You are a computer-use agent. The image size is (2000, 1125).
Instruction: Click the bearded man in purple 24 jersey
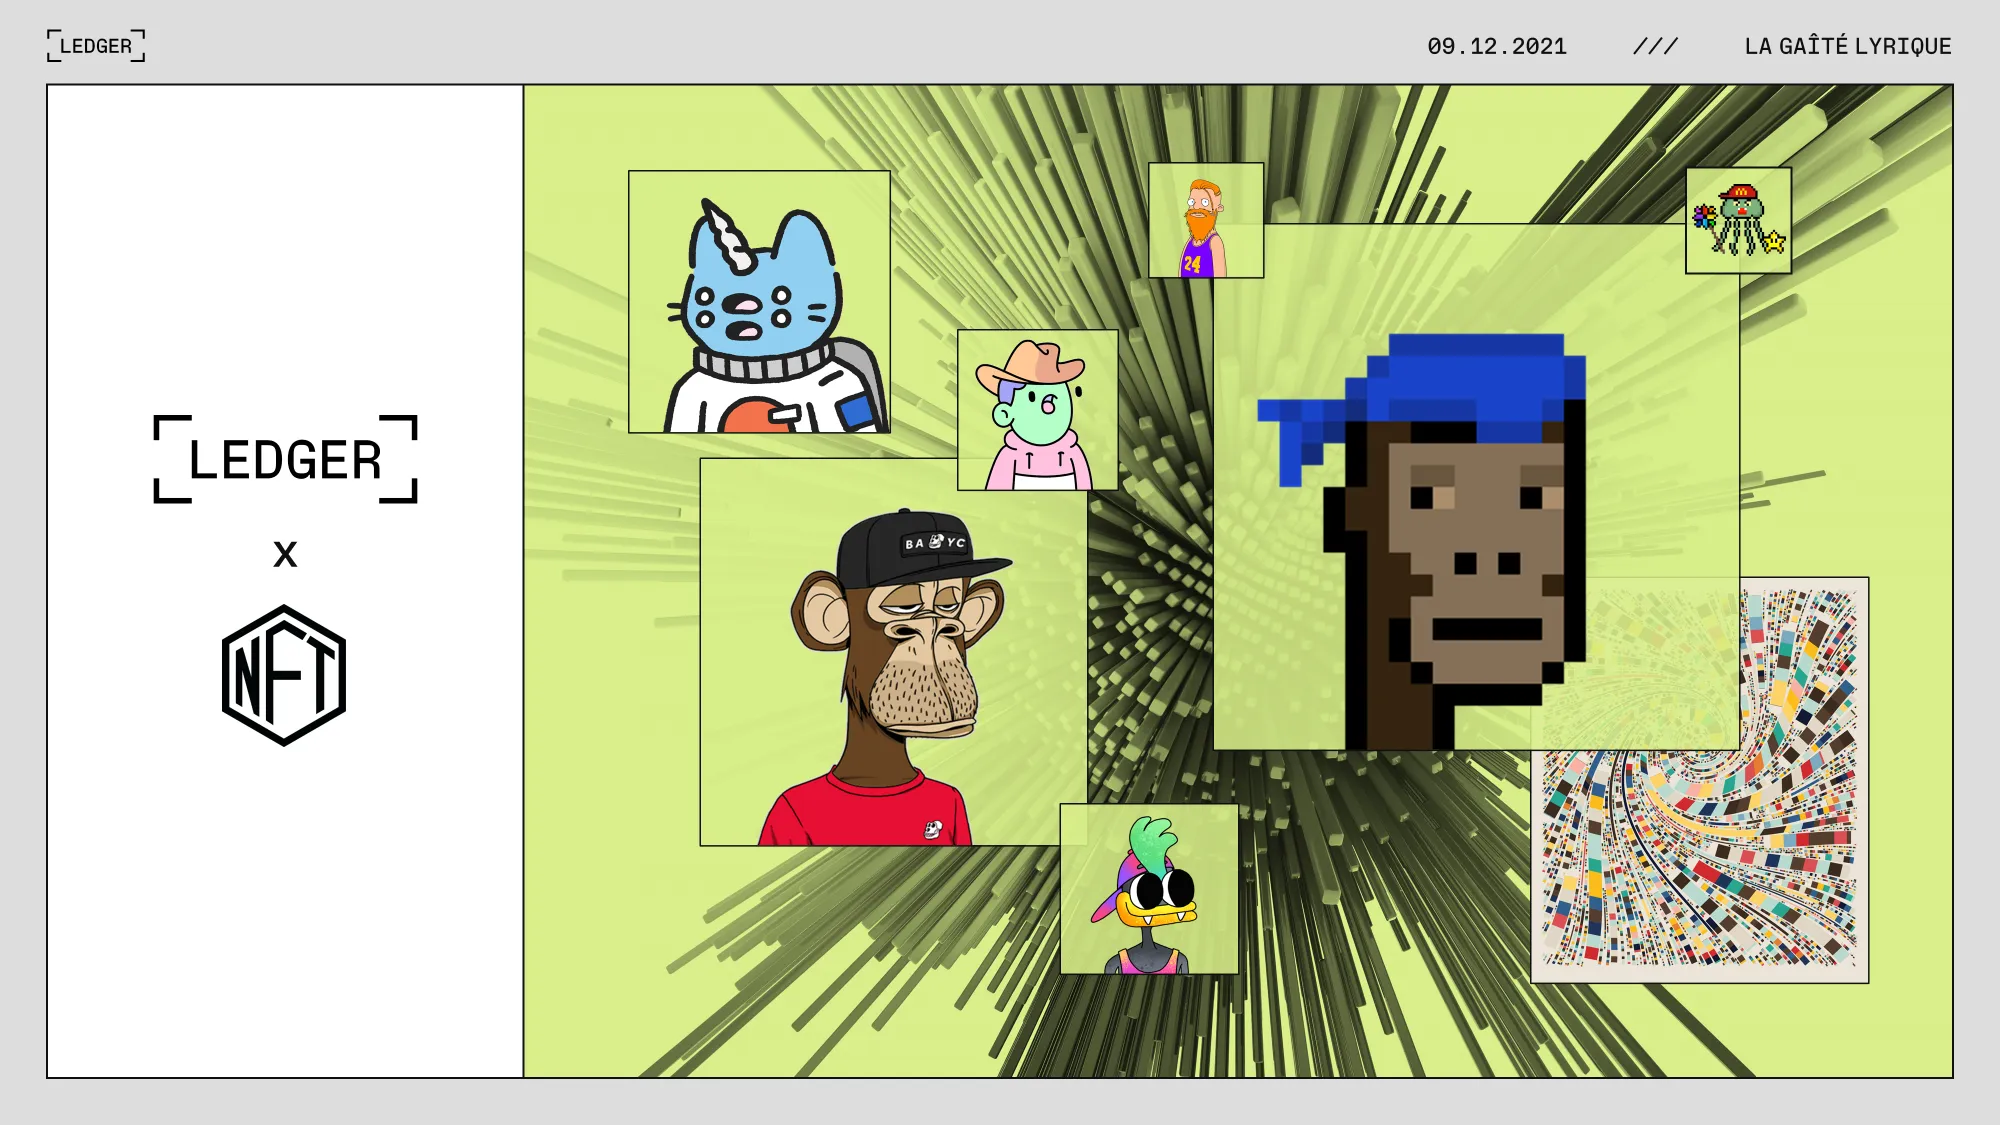pyautogui.click(x=1205, y=221)
